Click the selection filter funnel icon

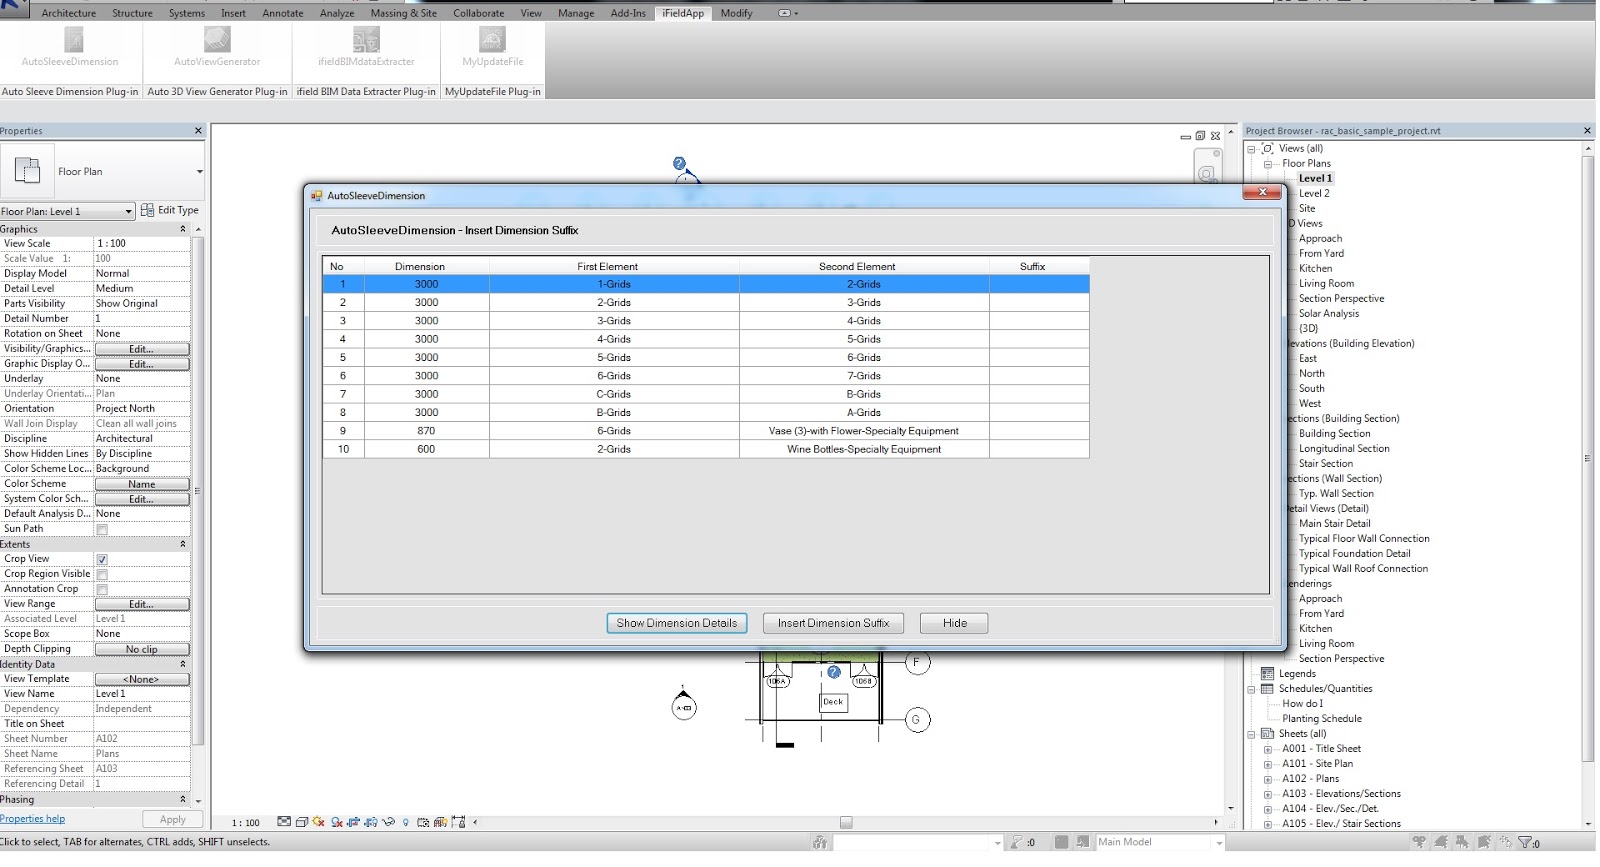click(x=1524, y=843)
